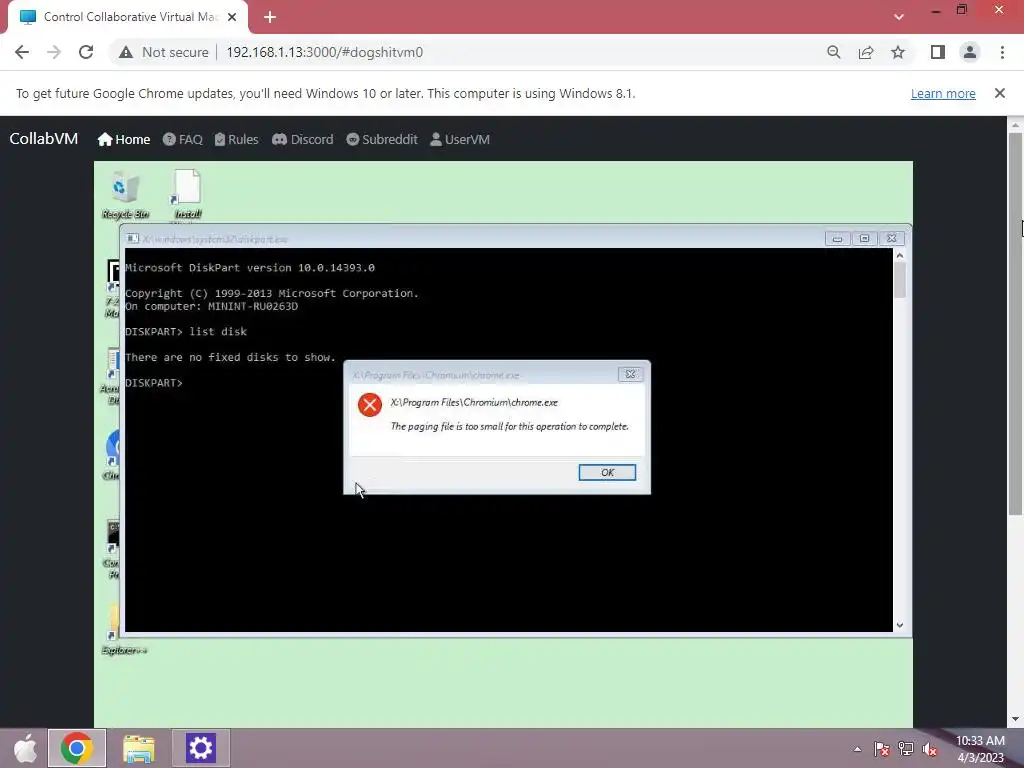
Task: Click the Action Center flag tray icon
Action: point(882,749)
